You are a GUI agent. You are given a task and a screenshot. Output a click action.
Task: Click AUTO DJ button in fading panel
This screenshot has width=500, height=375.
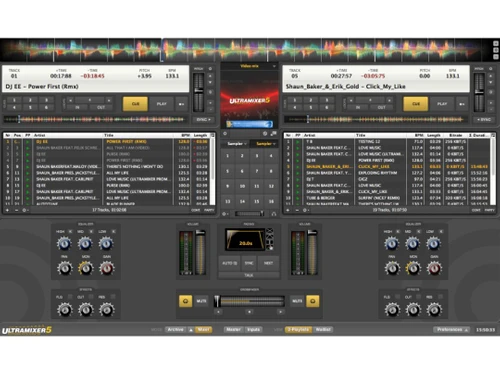229,263
